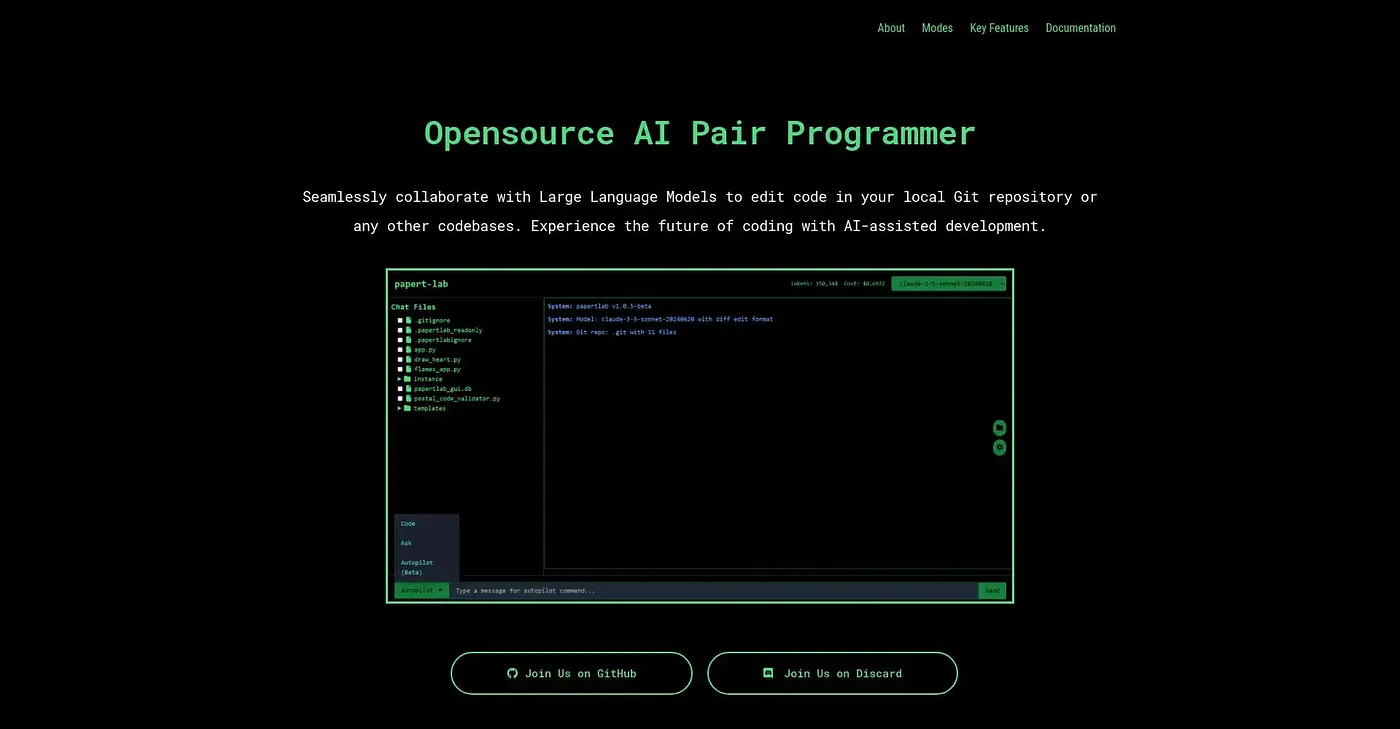This screenshot has height=729, width=1400.
Task: Click the file icon beside .gitignore
Action: [408, 320]
